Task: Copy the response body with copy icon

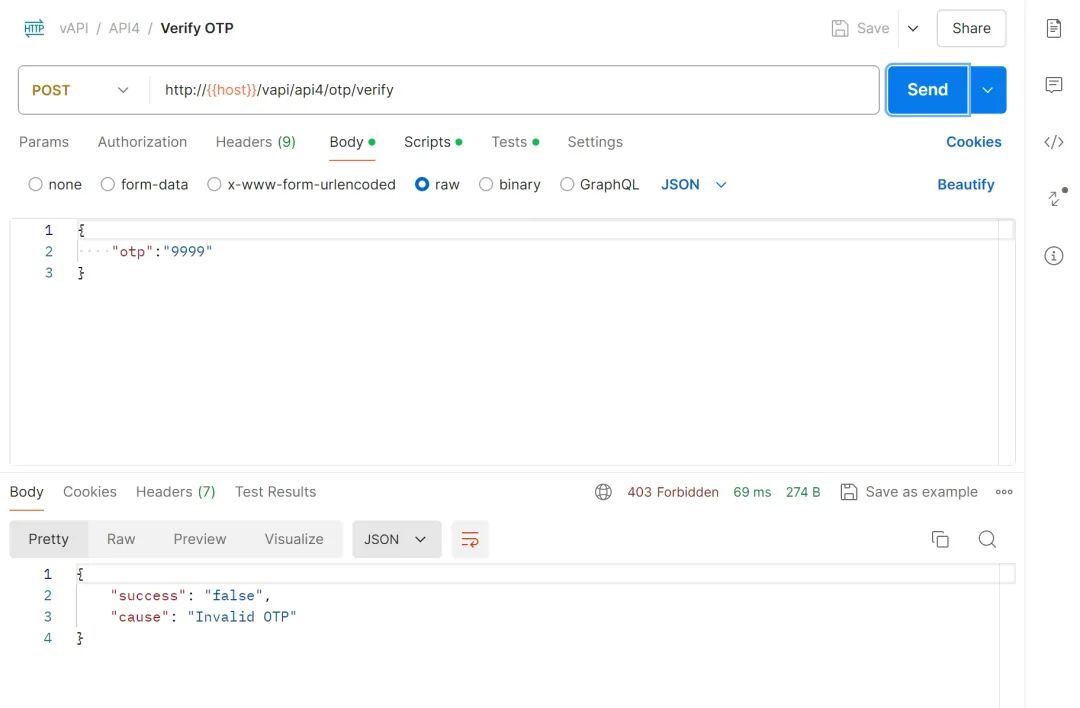Action: 939,539
